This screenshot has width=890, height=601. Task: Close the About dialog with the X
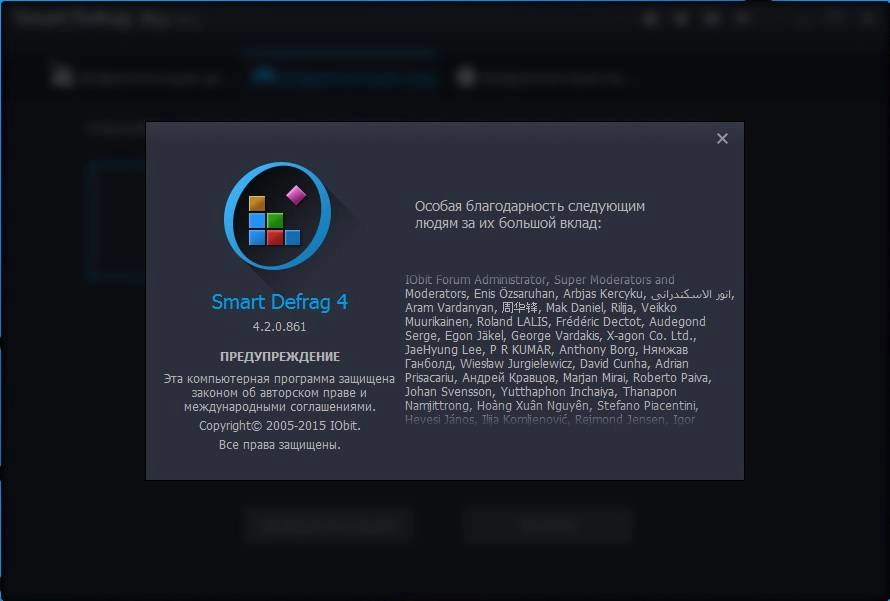pos(722,138)
